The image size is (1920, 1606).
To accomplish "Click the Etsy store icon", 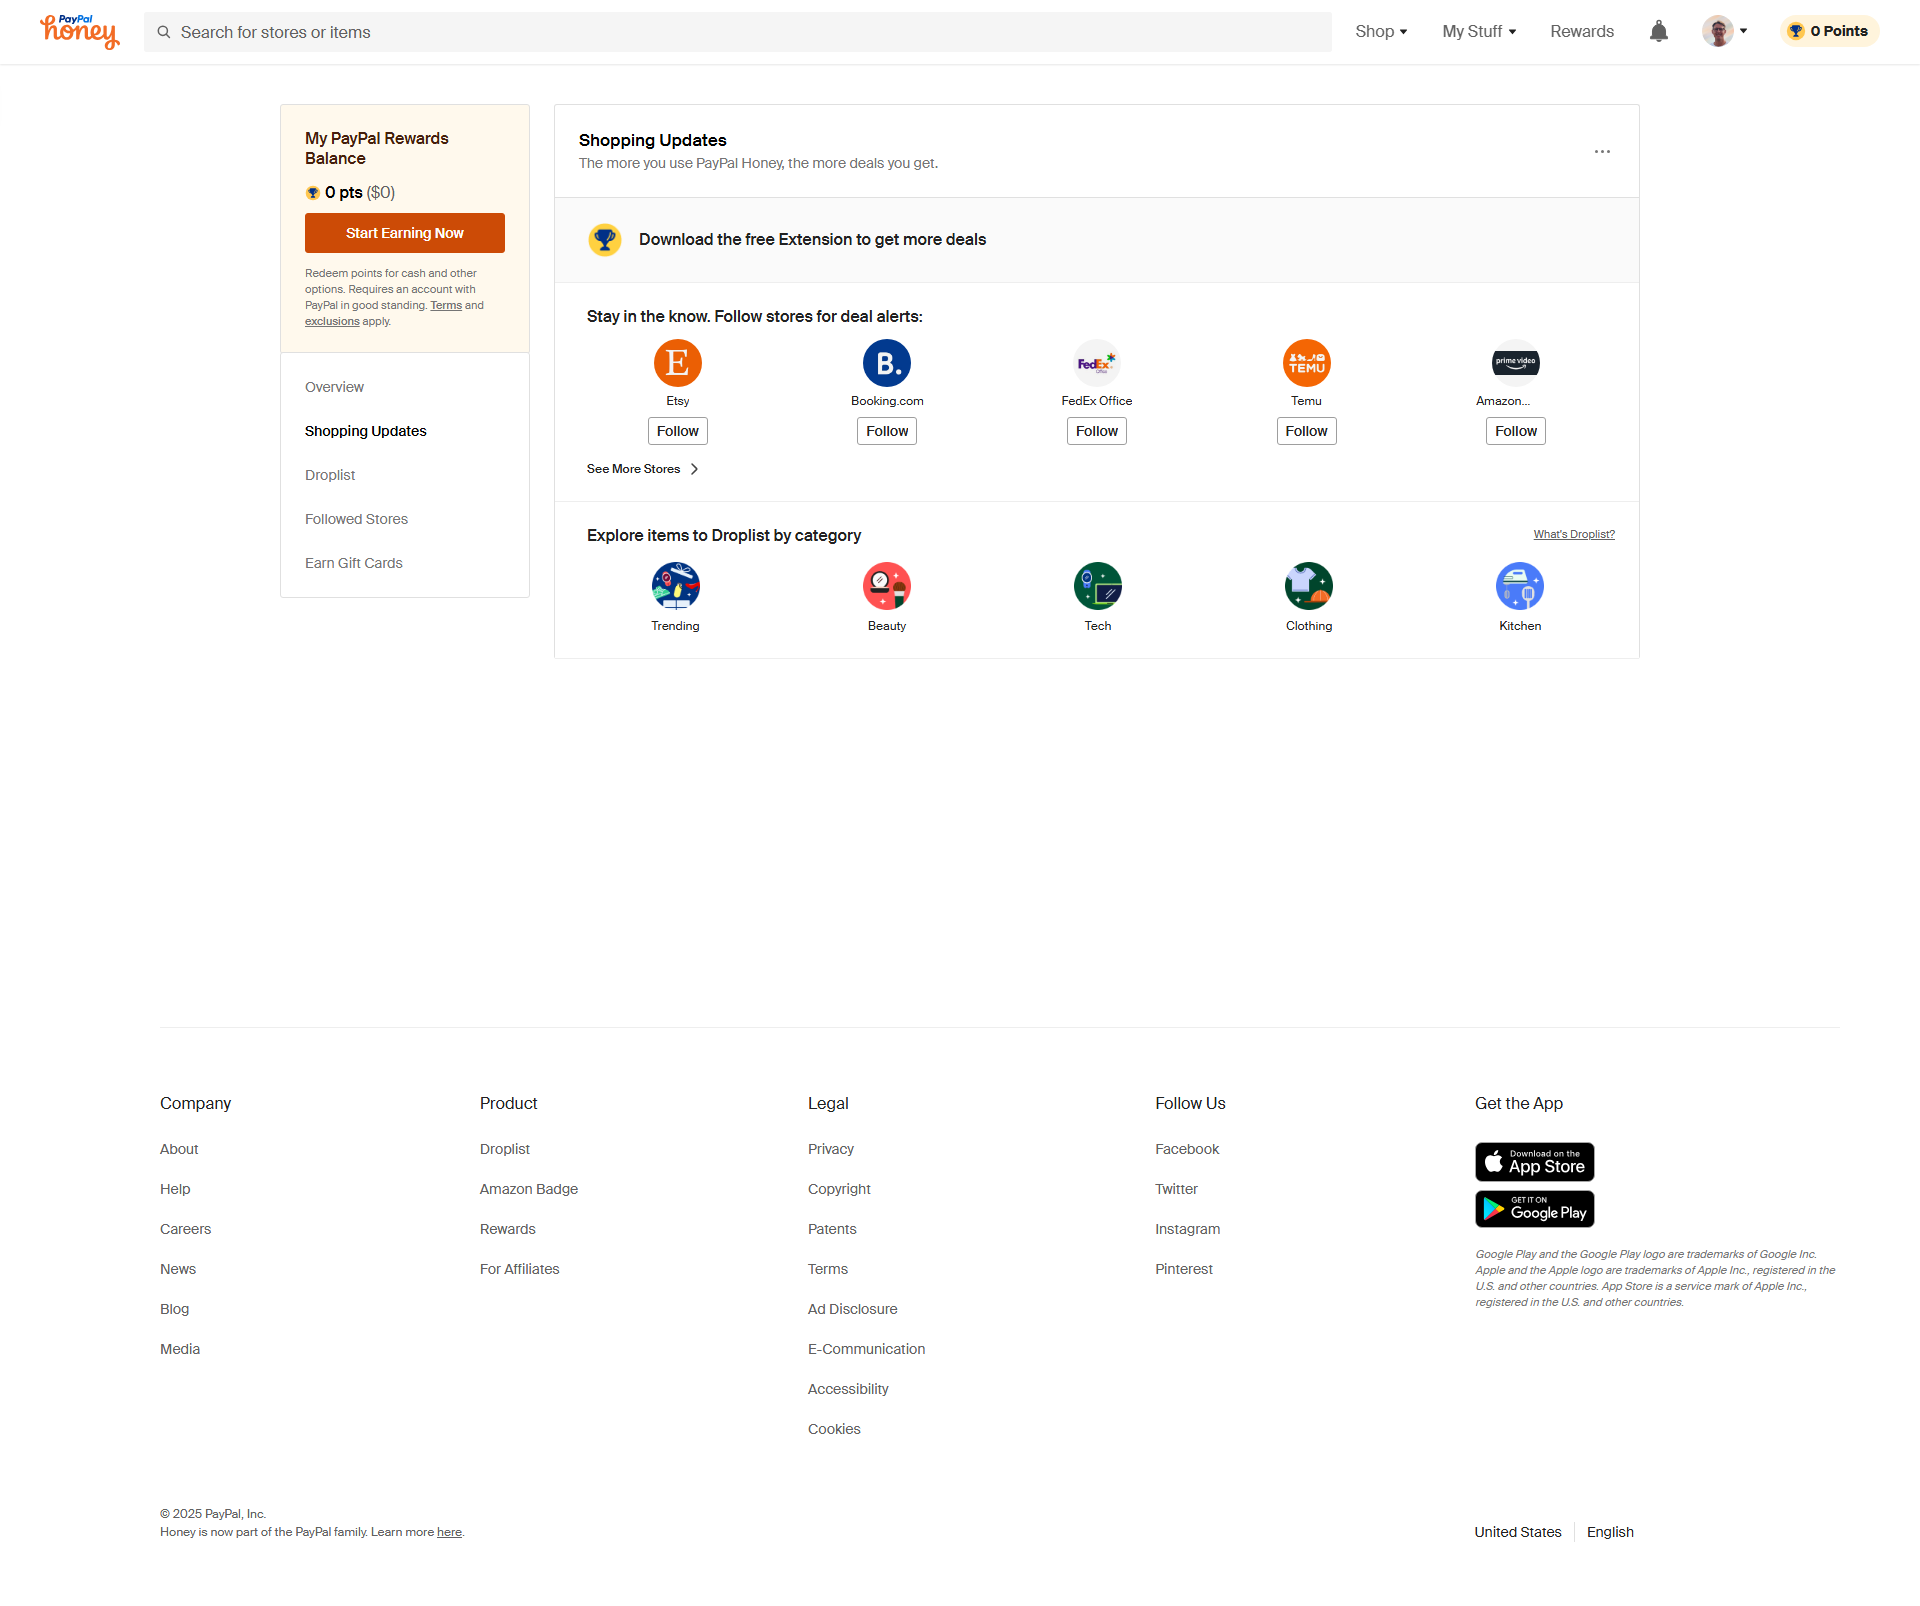I will point(677,363).
